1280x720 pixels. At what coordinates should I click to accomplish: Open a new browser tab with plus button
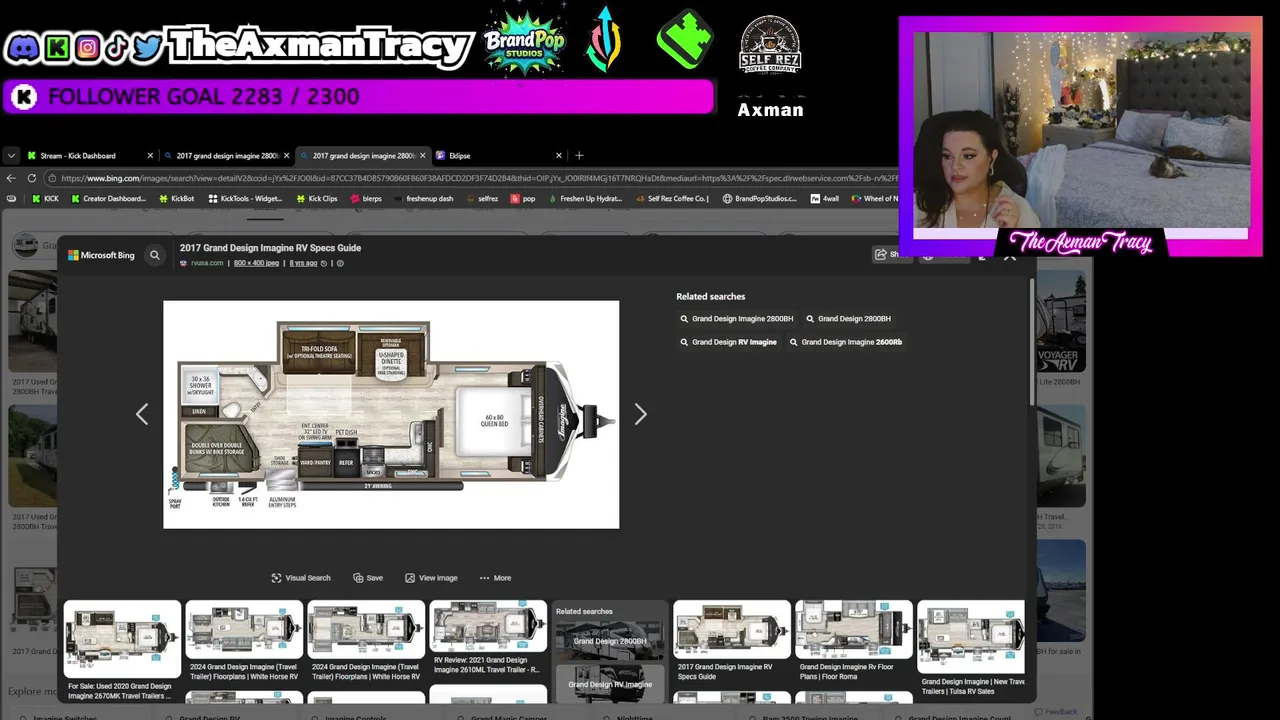(x=579, y=156)
